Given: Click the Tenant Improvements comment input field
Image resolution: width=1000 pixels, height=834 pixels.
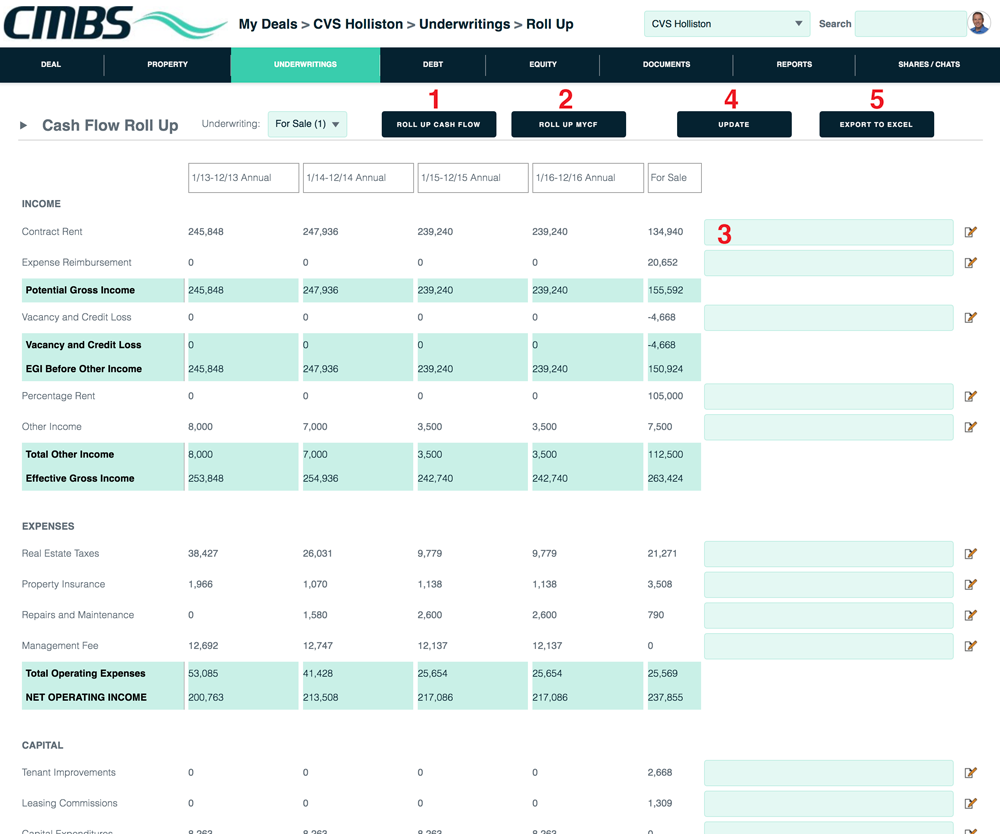Looking at the screenshot, I should pyautogui.click(x=828, y=773).
